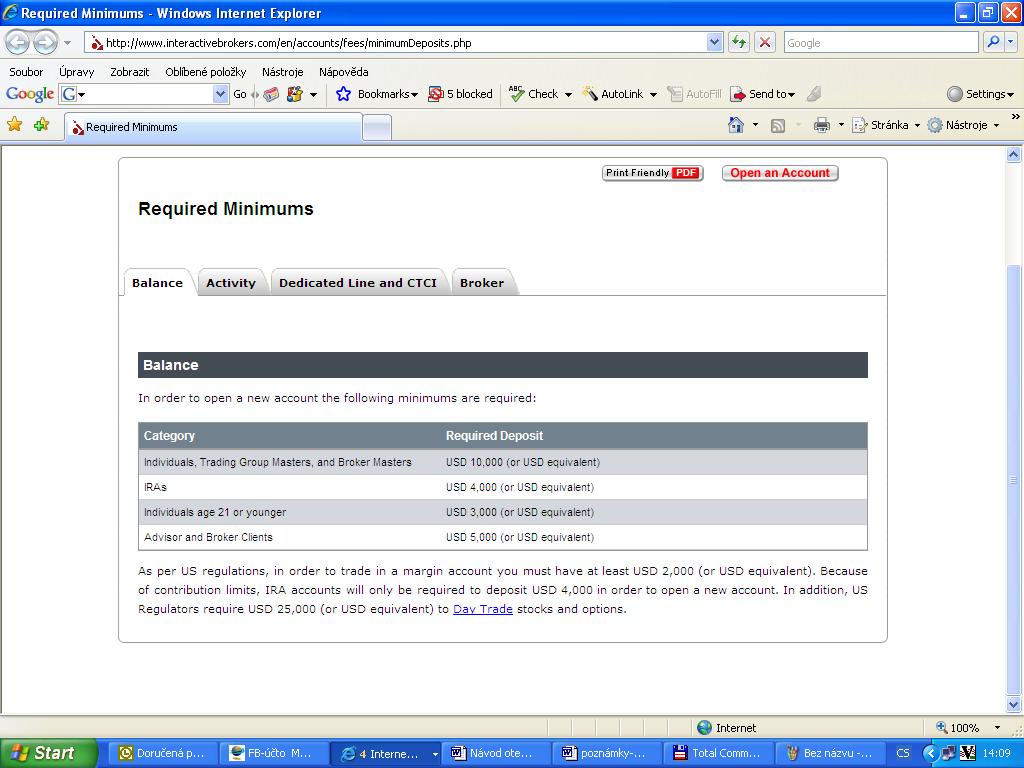
Task: Click the Windows Start button
Action: [48, 753]
